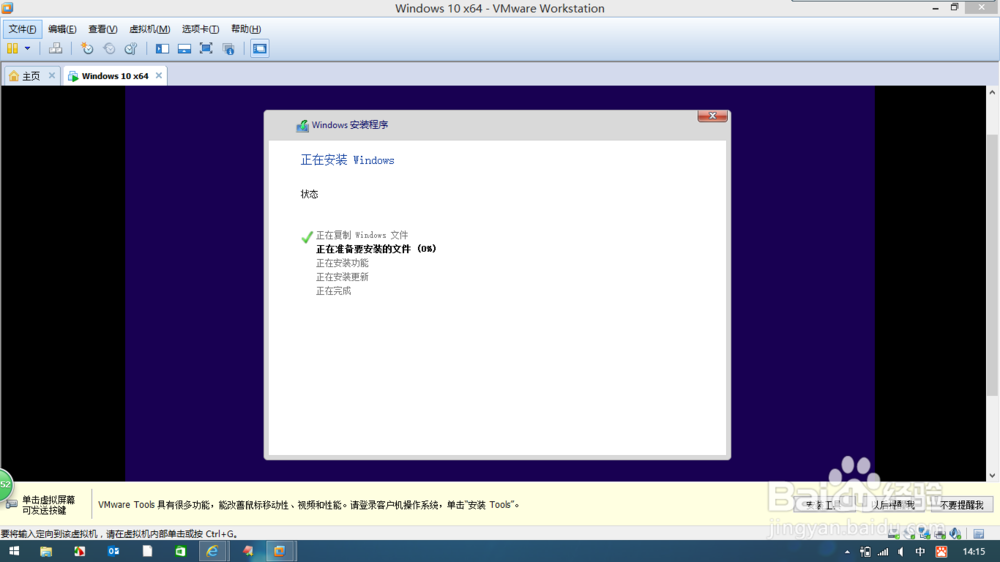Click the printer device status icon

(939, 533)
